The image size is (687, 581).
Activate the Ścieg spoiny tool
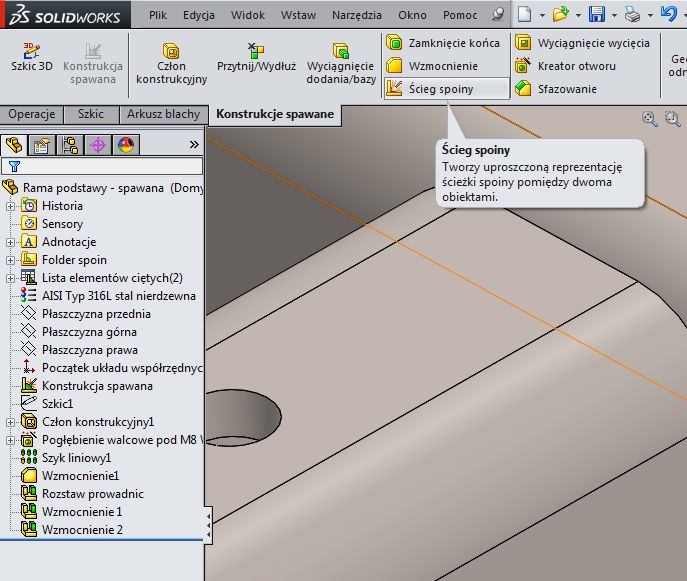tap(441, 89)
